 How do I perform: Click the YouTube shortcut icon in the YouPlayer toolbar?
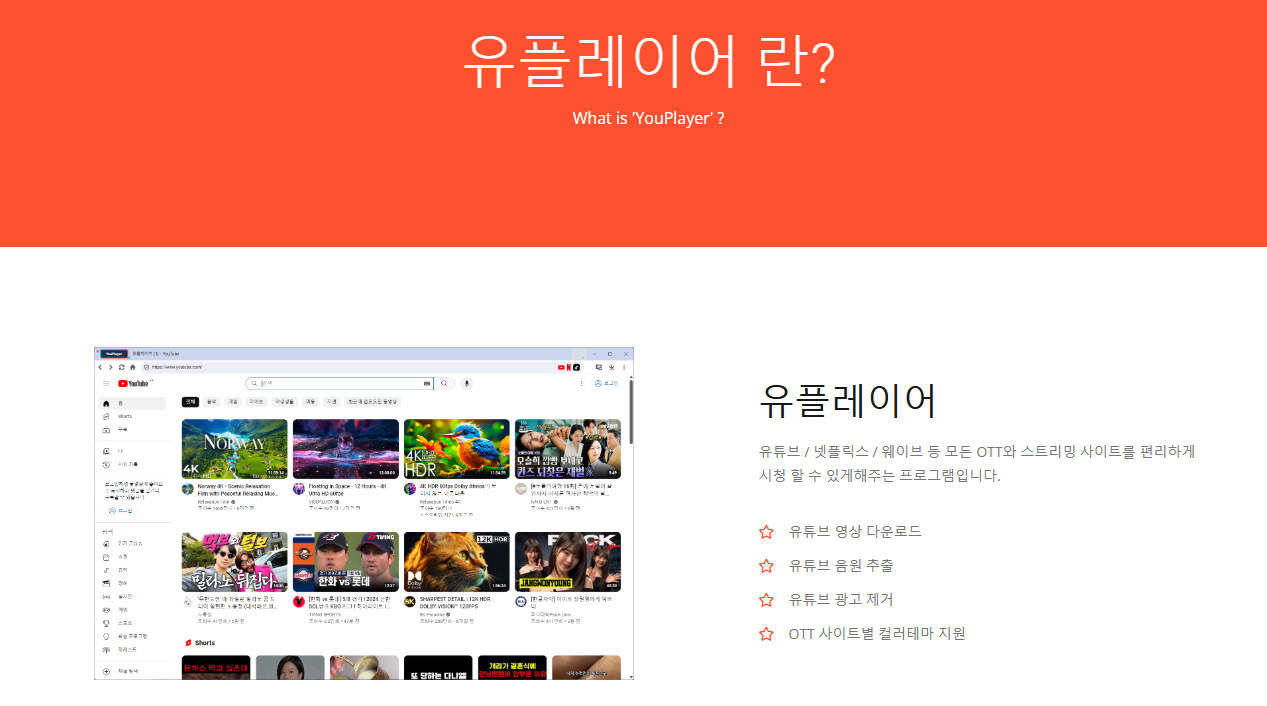pos(562,367)
